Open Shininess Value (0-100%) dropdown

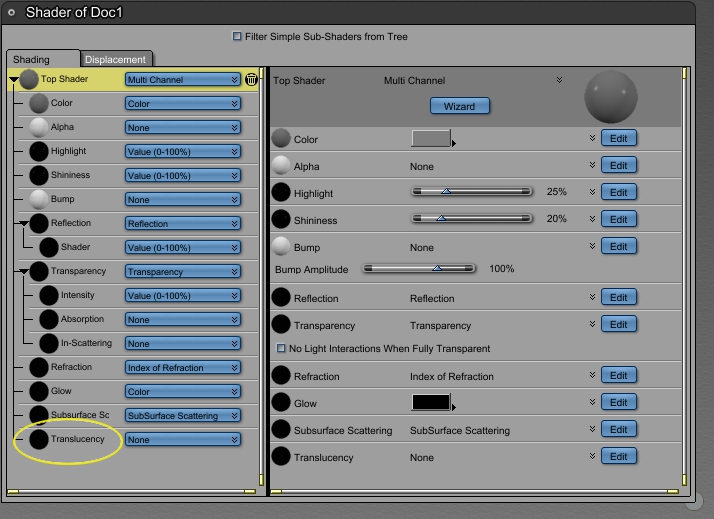pyautogui.click(x=183, y=176)
